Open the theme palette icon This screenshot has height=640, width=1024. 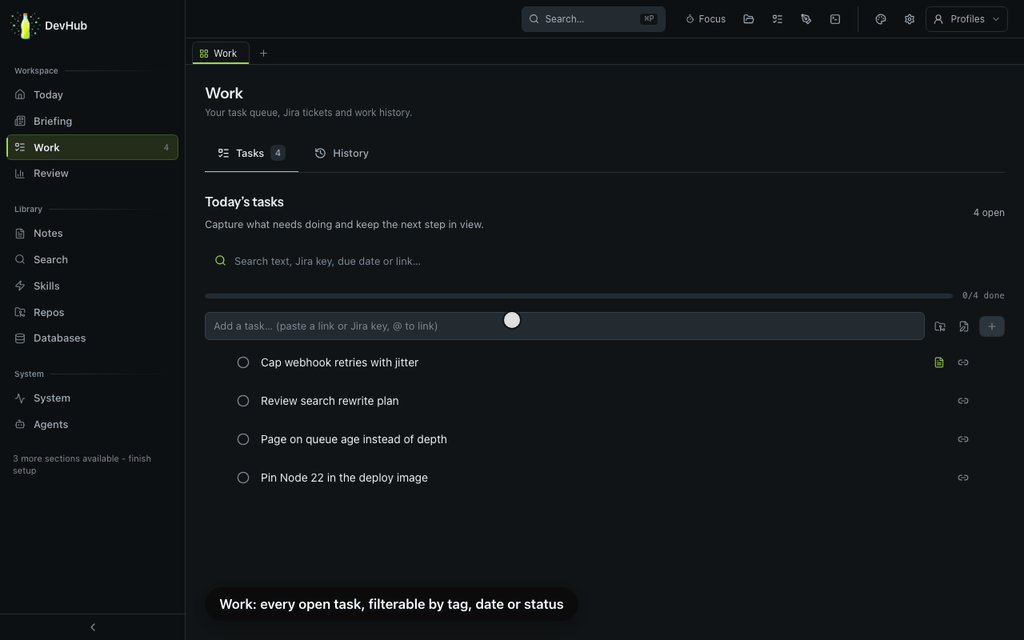coord(880,19)
